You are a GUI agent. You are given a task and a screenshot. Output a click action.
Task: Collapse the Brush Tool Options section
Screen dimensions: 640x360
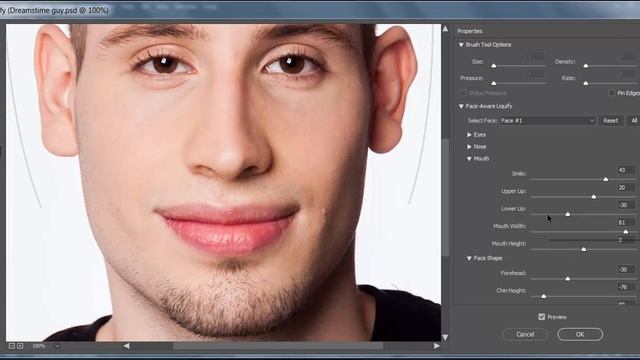click(461, 44)
